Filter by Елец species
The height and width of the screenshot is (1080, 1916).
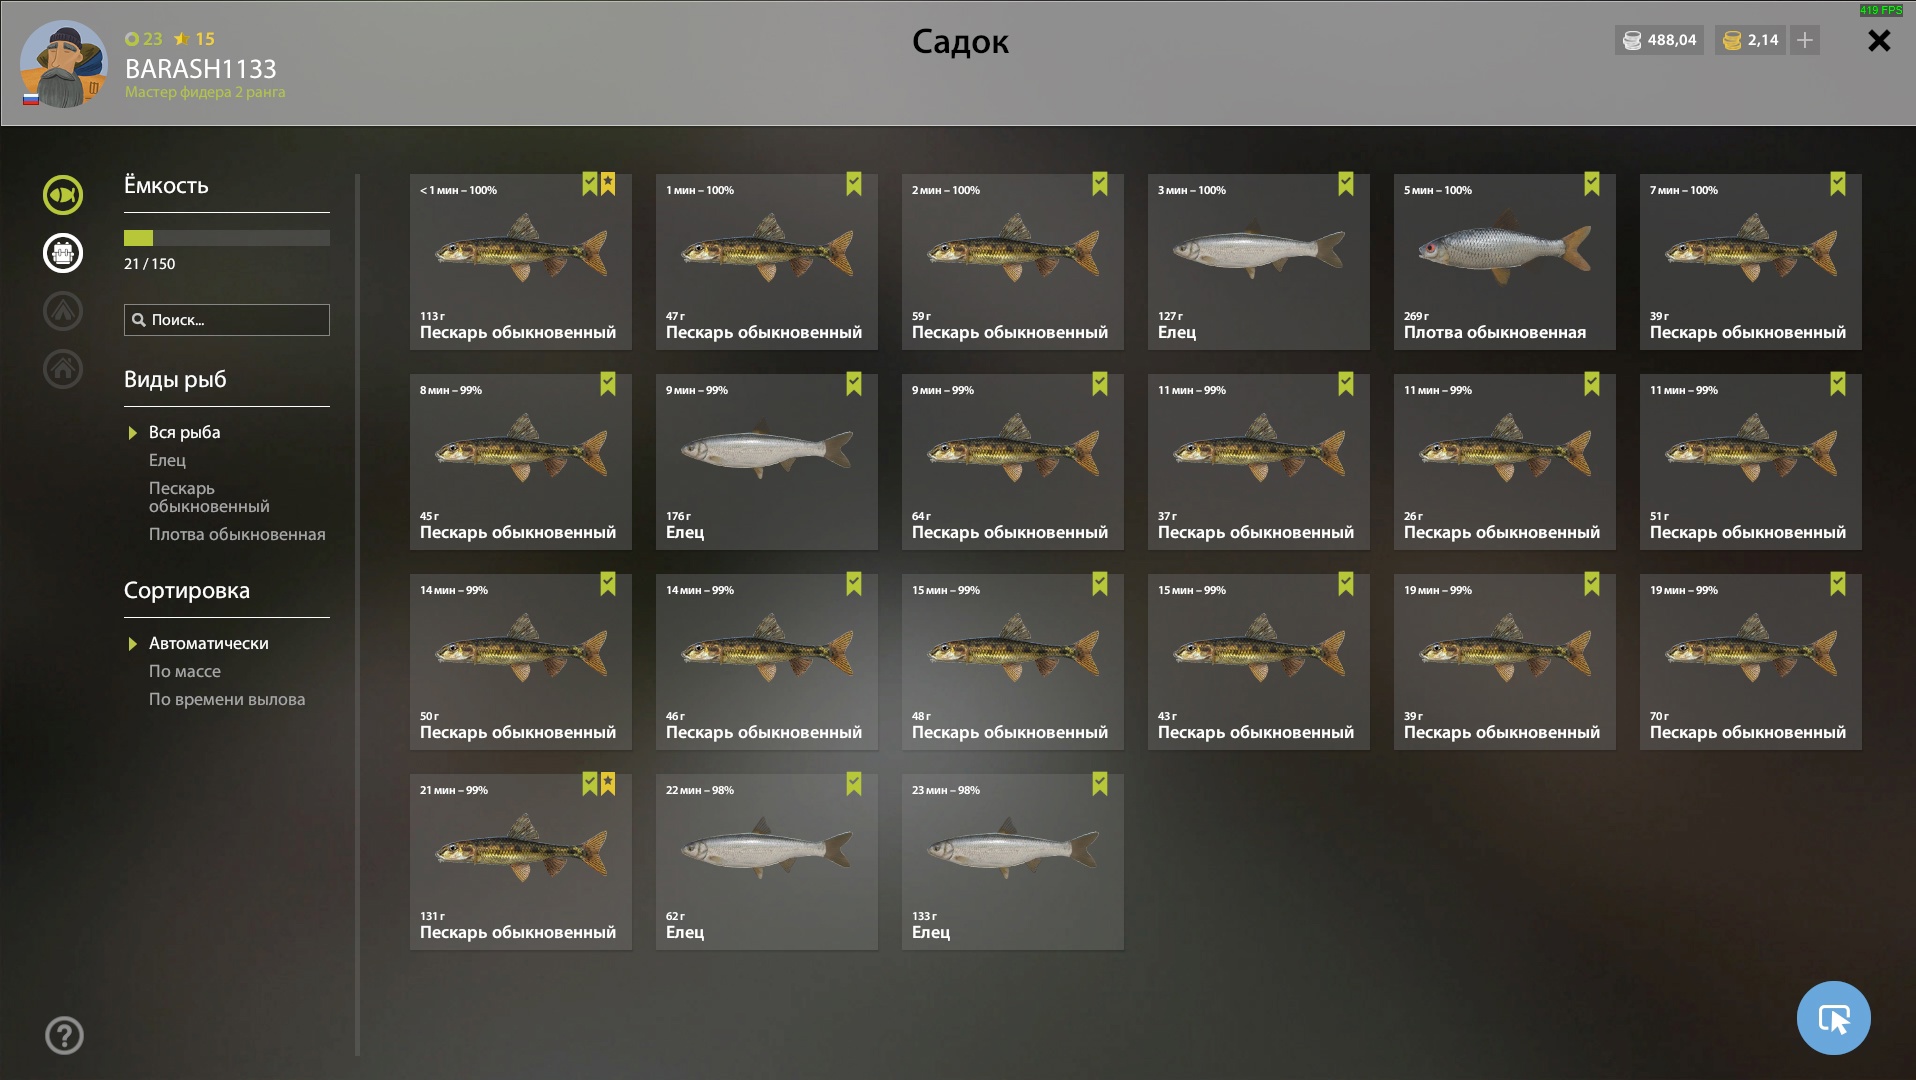[167, 460]
